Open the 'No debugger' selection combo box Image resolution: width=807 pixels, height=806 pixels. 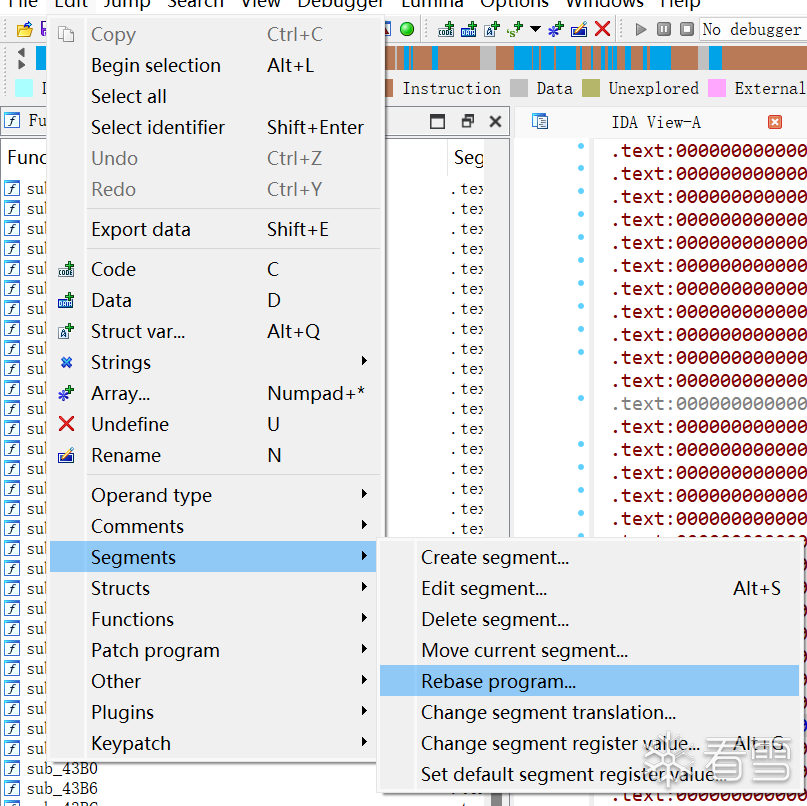pos(753,29)
